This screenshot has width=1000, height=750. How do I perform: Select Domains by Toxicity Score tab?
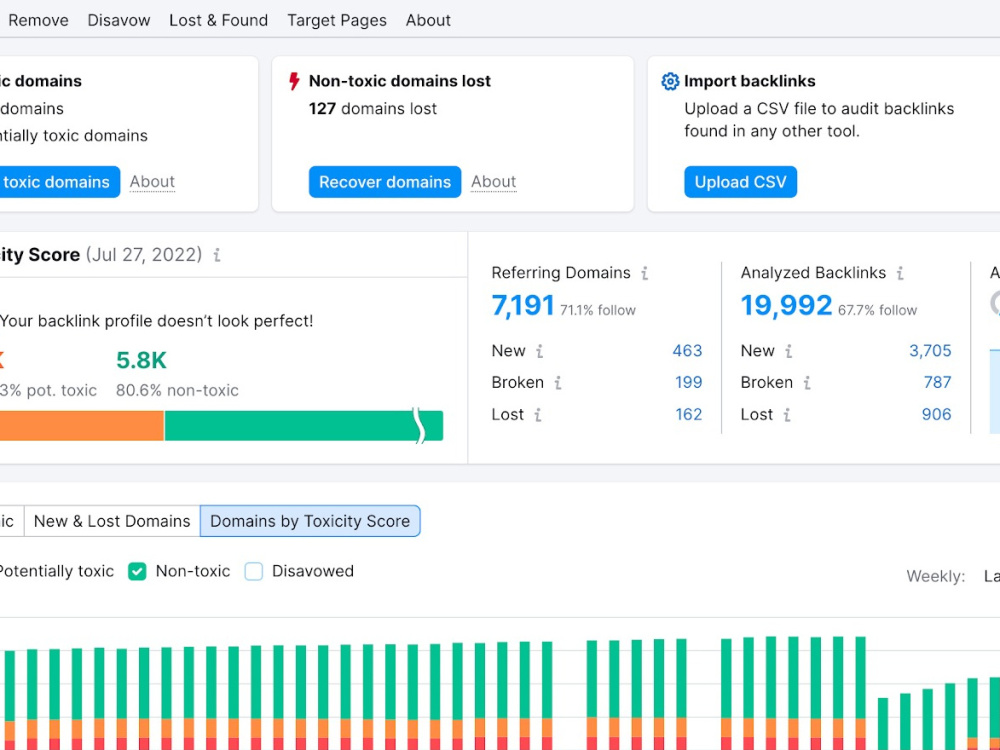pyautogui.click(x=310, y=521)
